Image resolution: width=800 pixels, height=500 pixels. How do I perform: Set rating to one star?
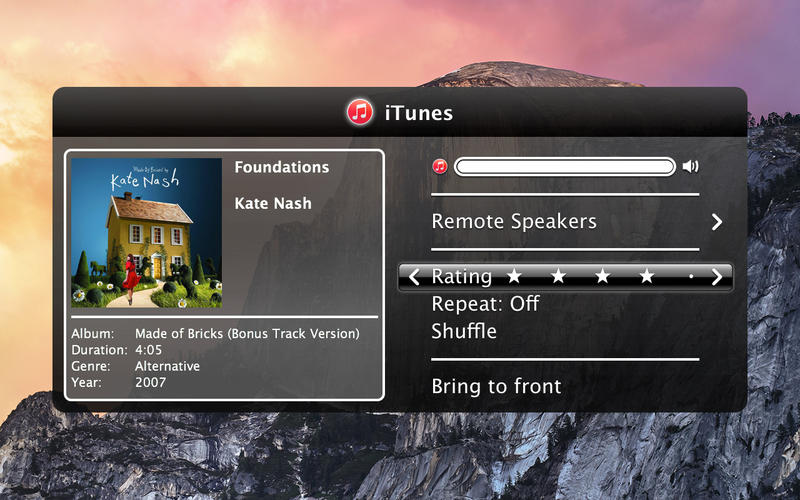514,276
